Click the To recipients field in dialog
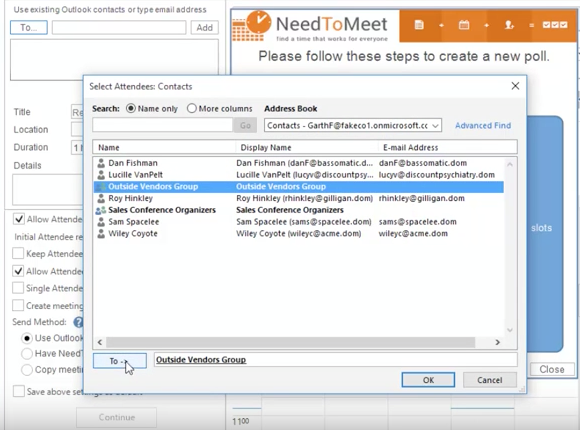580x430 pixels. pos(335,360)
